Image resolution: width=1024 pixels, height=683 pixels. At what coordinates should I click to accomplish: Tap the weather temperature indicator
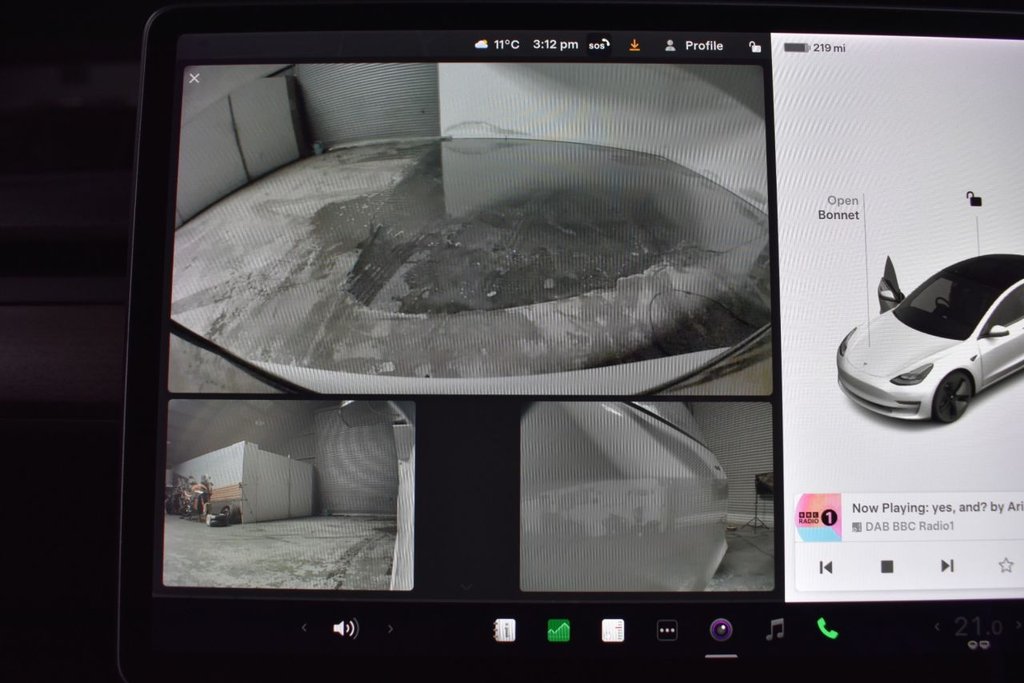coord(497,45)
